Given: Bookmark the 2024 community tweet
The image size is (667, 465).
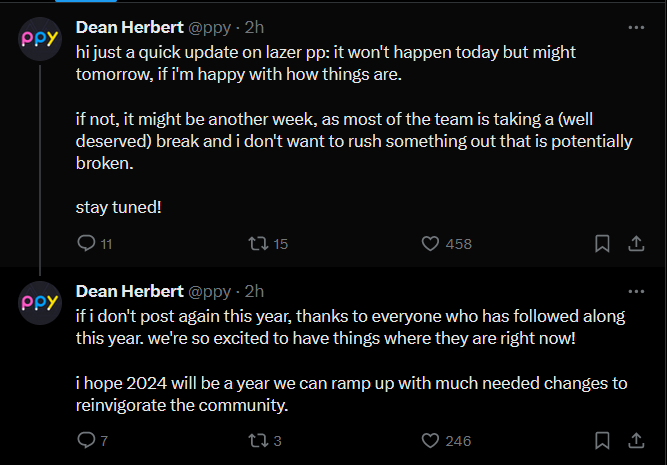Looking at the screenshot, I should click(x=602, y=440).
